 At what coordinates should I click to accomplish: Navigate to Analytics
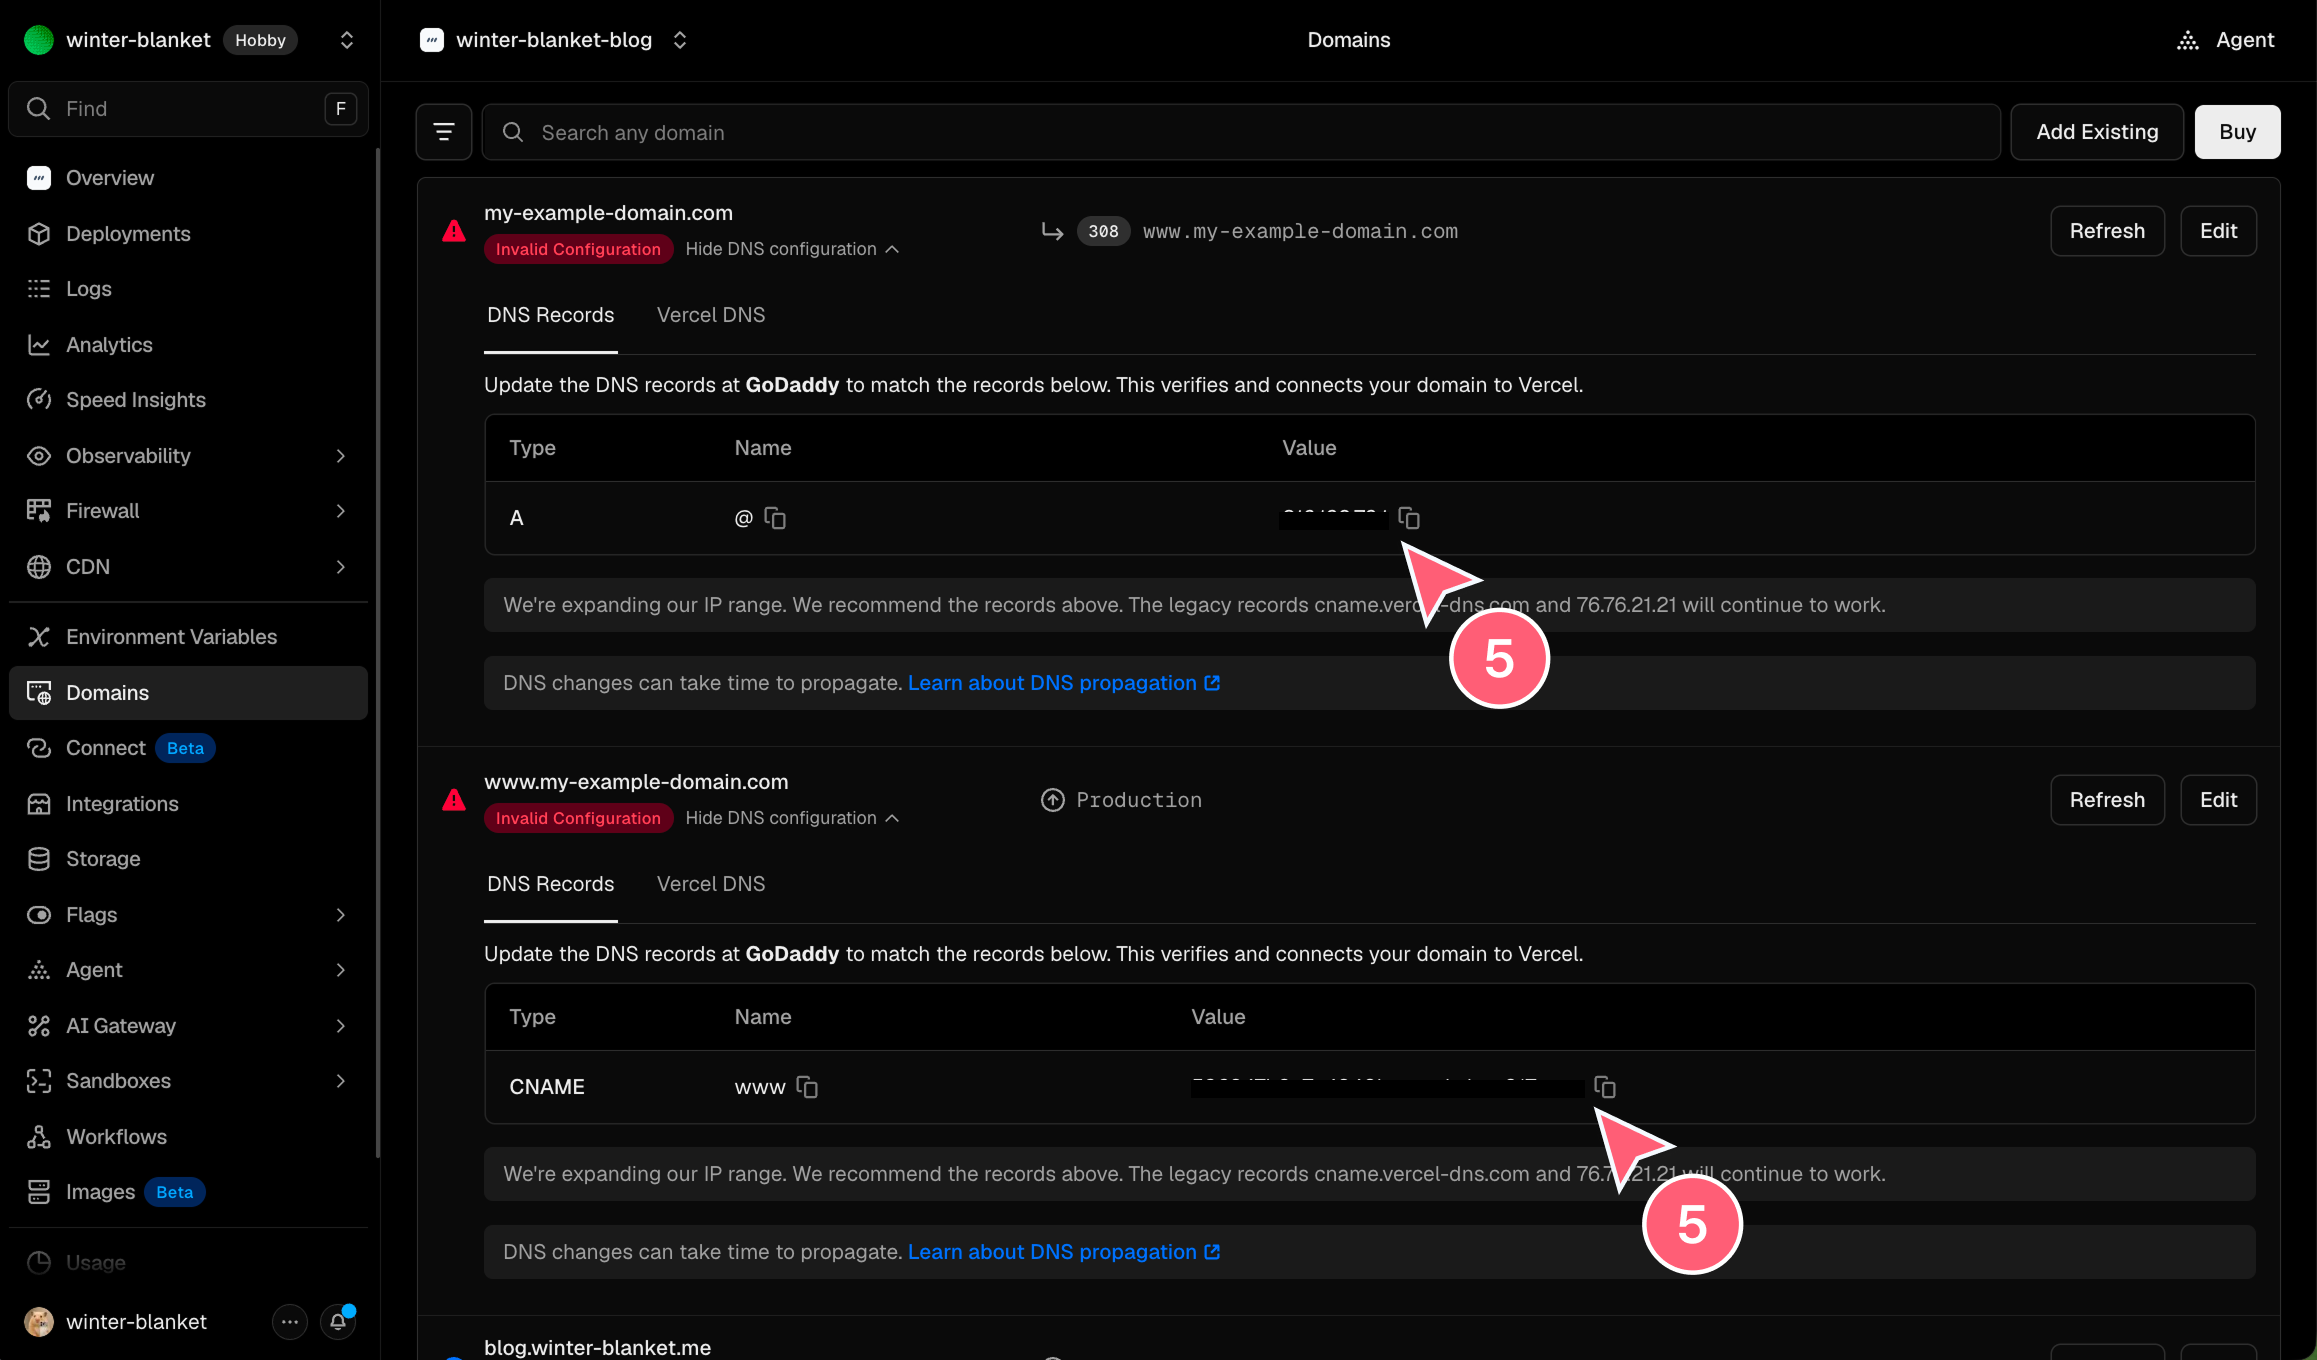188,345
